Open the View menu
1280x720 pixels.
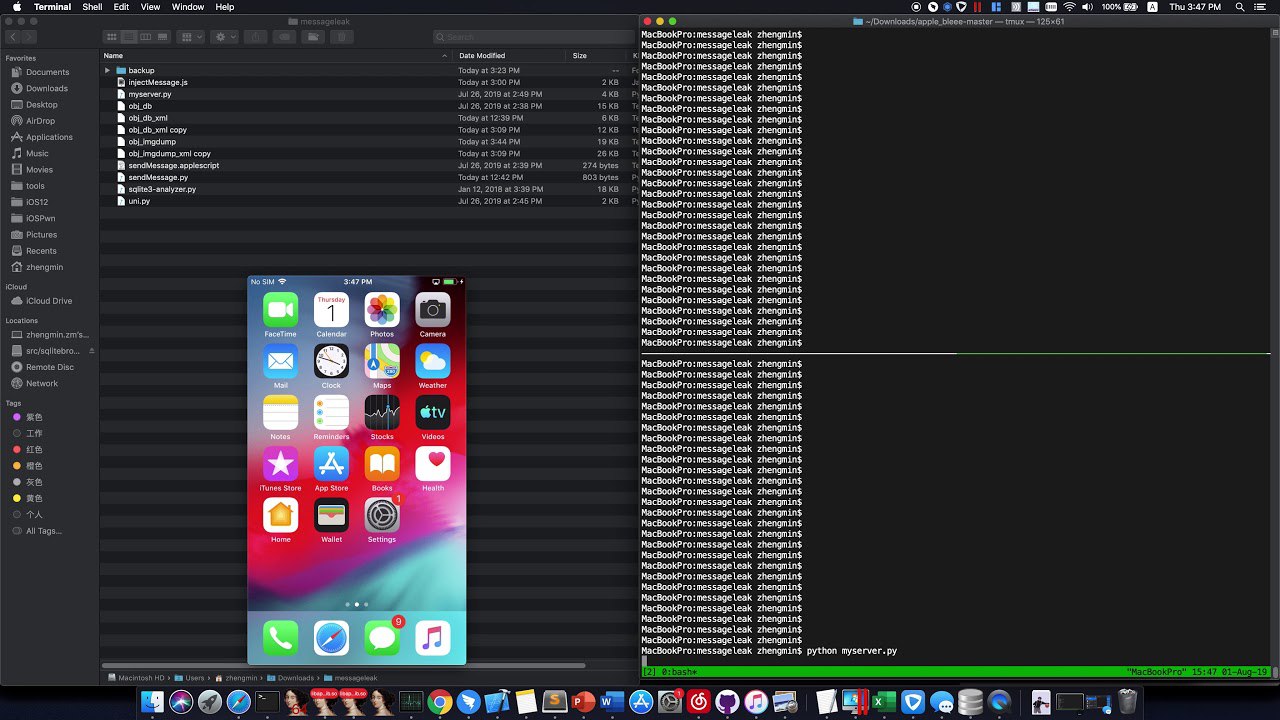[150, 7]
